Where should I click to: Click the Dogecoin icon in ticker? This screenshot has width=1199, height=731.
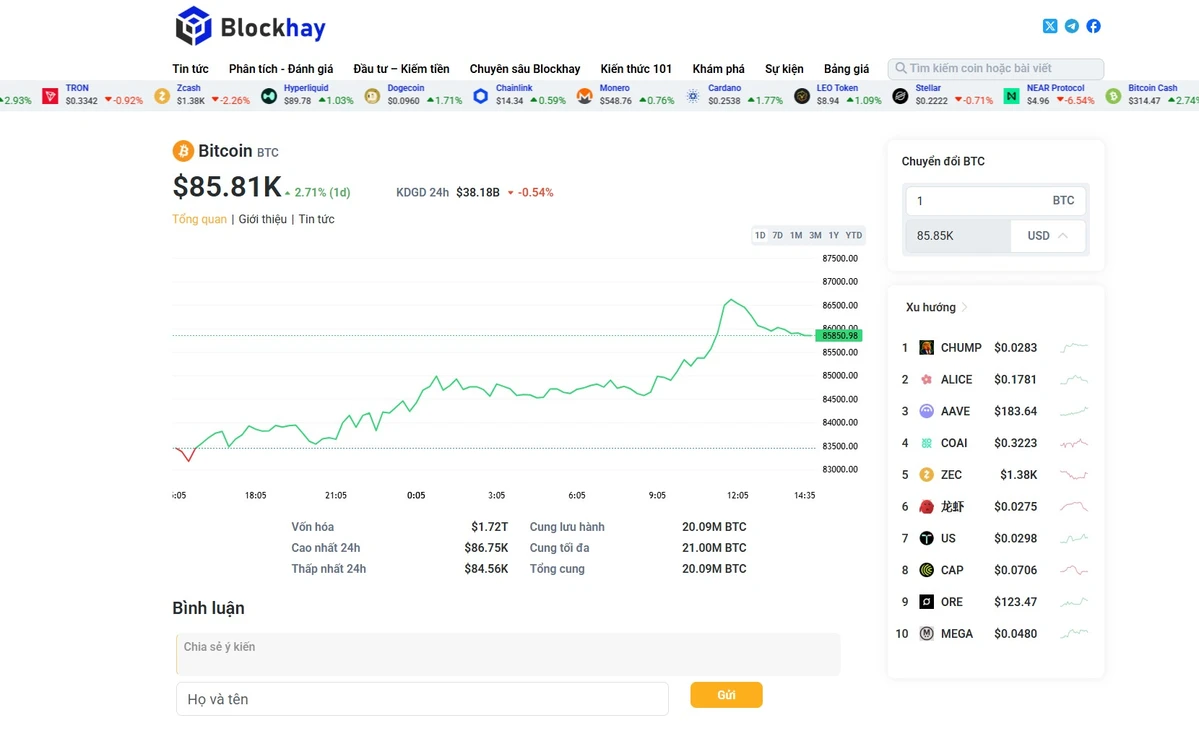tap(372, 96)
